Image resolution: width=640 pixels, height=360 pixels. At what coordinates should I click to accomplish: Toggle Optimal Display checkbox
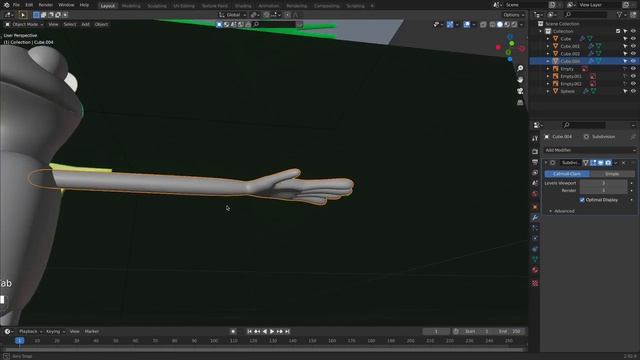point(582,200)
